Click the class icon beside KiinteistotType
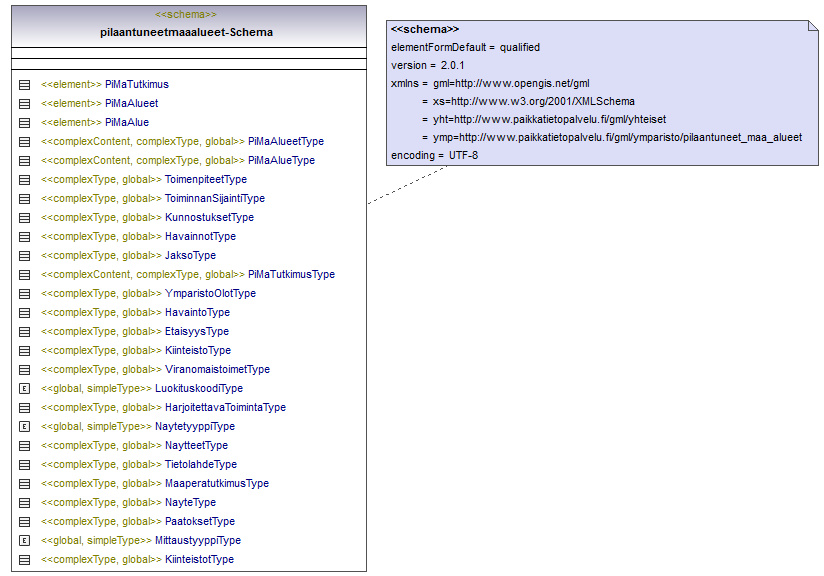Image resolution: width=824 pixels, height=576 pixels. pyautogui.click(x=24, y=560)
